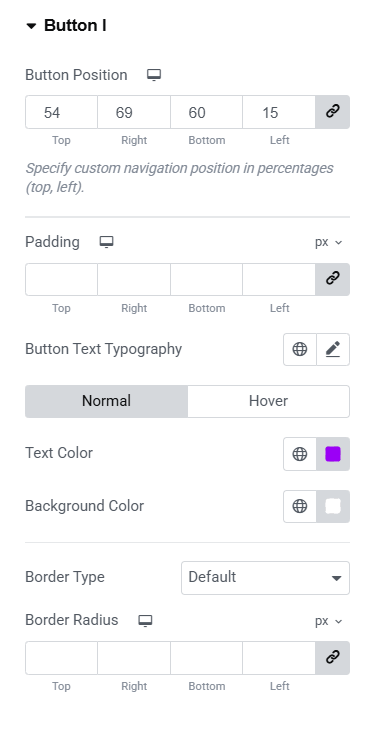Image resolution: width=374 pixels, height=738 pixels.
Task: Click the Top Button Position field showing 54
Action: tap(61, 112)
